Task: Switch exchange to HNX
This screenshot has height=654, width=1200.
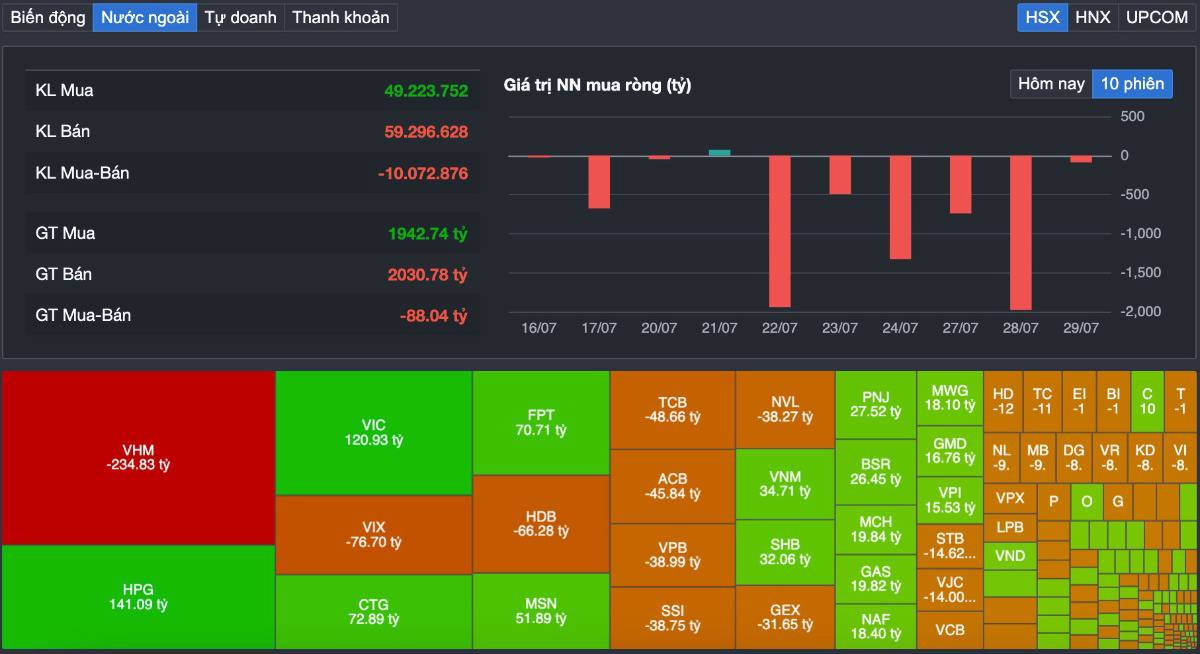Action: click(1092, 17)
